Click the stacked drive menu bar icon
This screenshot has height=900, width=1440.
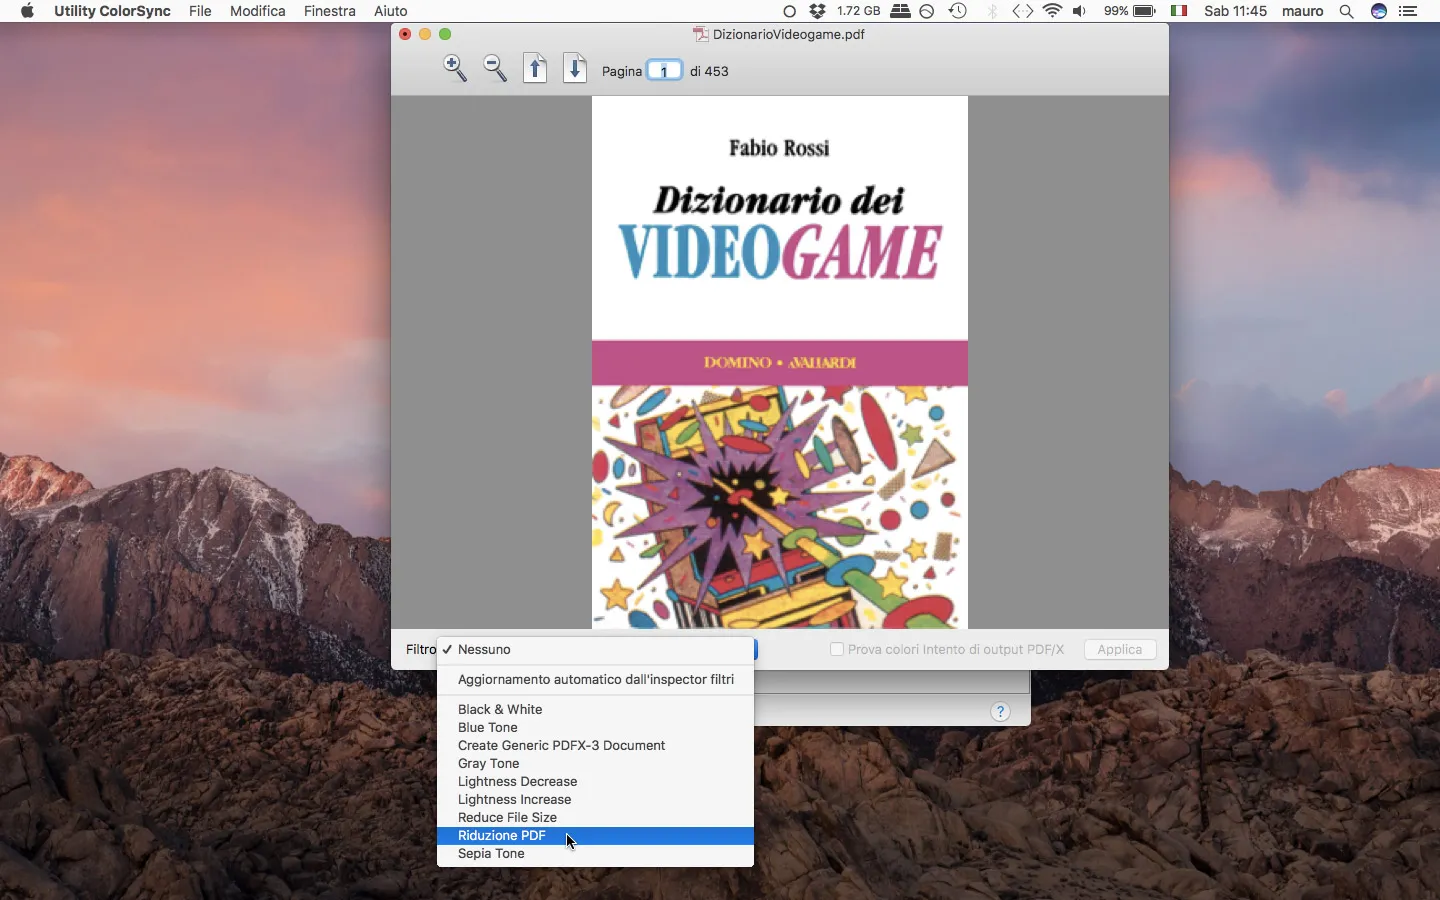(900, 11)
